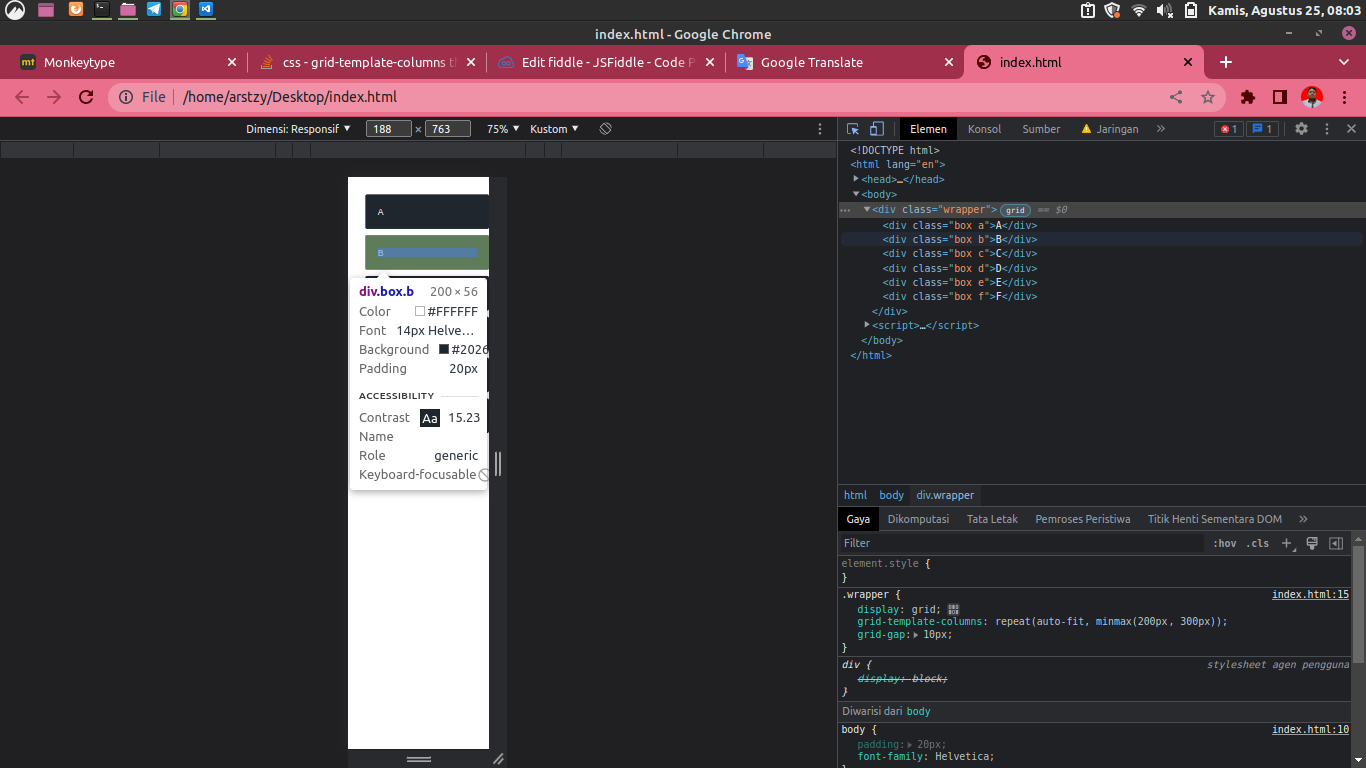This screenshot has width=1366, height=768.
Task: Expand the head element node
Action: (856, 179)
